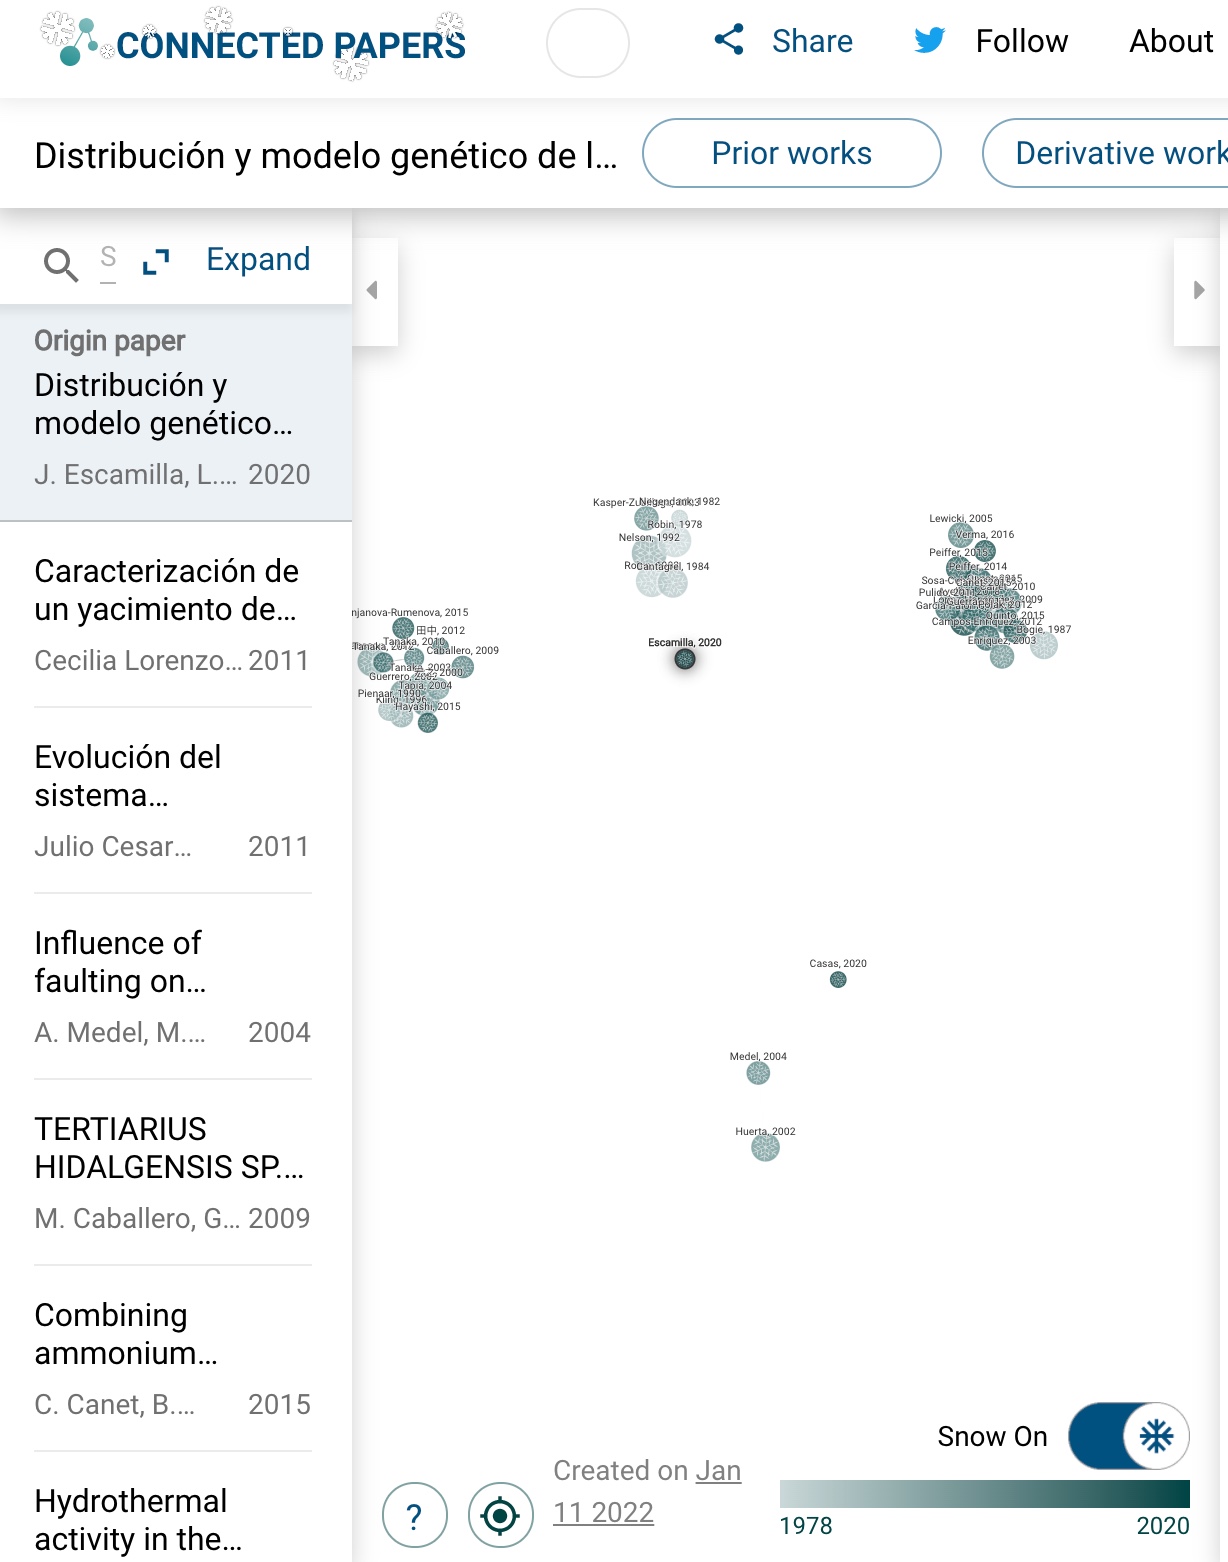Viewport: 1228px width, 1562px height.
Task: Click the expand arrows icon
Action: click(x=156, y=262)
